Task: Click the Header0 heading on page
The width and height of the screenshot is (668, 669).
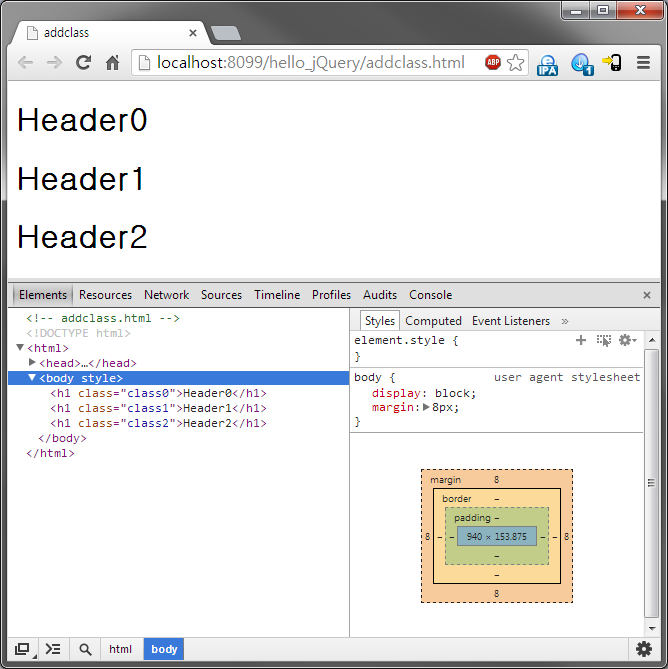Action: coord(82,120)
